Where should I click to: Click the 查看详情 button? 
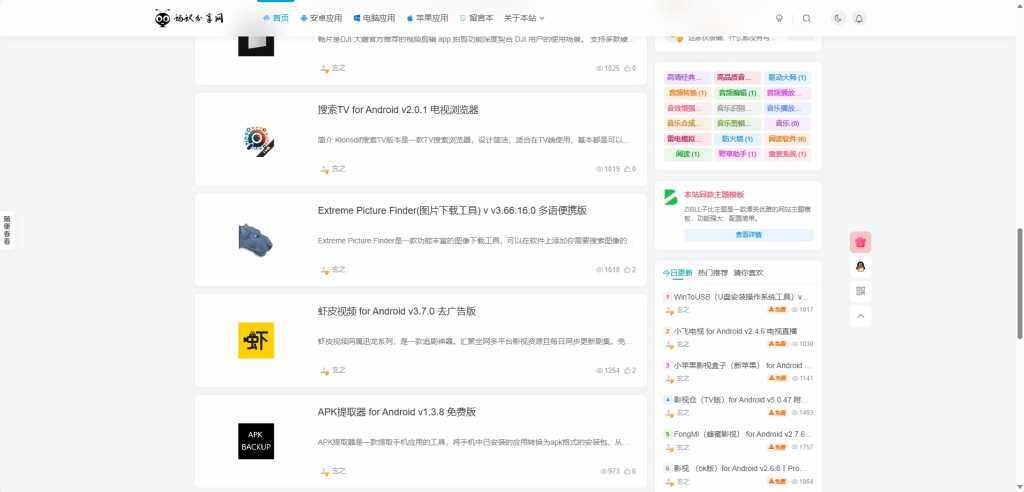pyautogui.click(x=748, y=235)
